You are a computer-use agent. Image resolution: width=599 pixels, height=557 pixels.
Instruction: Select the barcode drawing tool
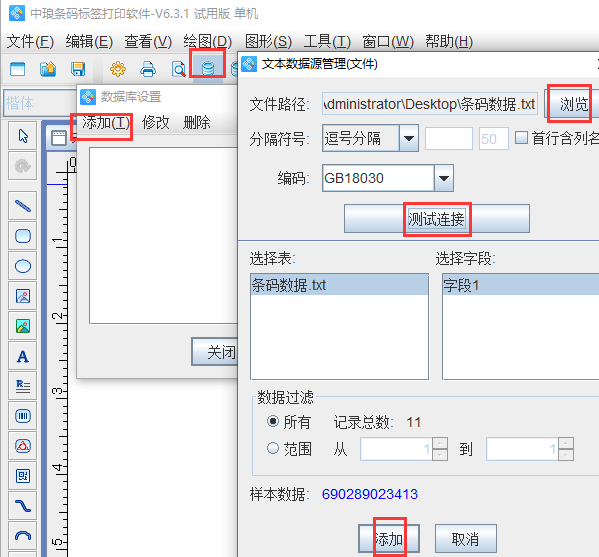(x=23, y=416)
